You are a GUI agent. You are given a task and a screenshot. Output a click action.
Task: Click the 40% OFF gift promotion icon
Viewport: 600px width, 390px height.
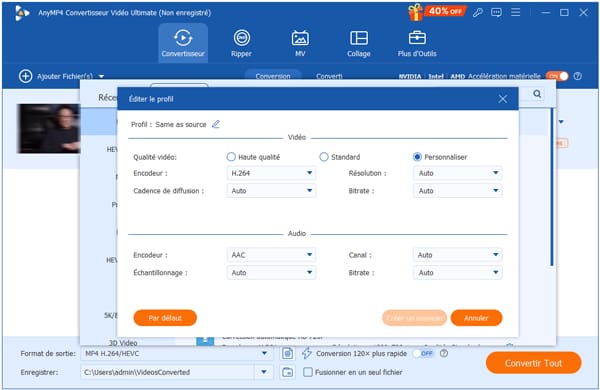click(437, 12)
